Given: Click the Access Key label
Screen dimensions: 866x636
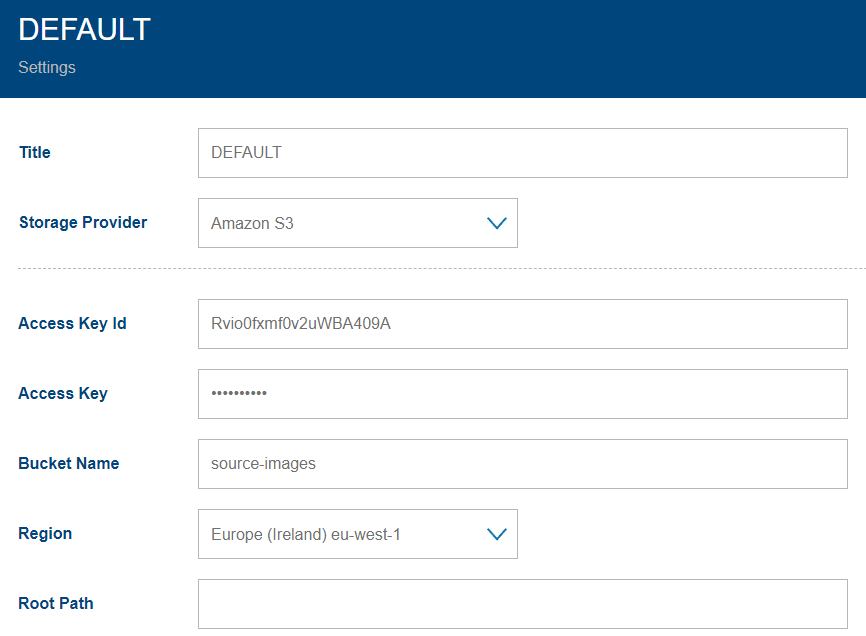Looking at the screenshot, I should tap(62, 393).
